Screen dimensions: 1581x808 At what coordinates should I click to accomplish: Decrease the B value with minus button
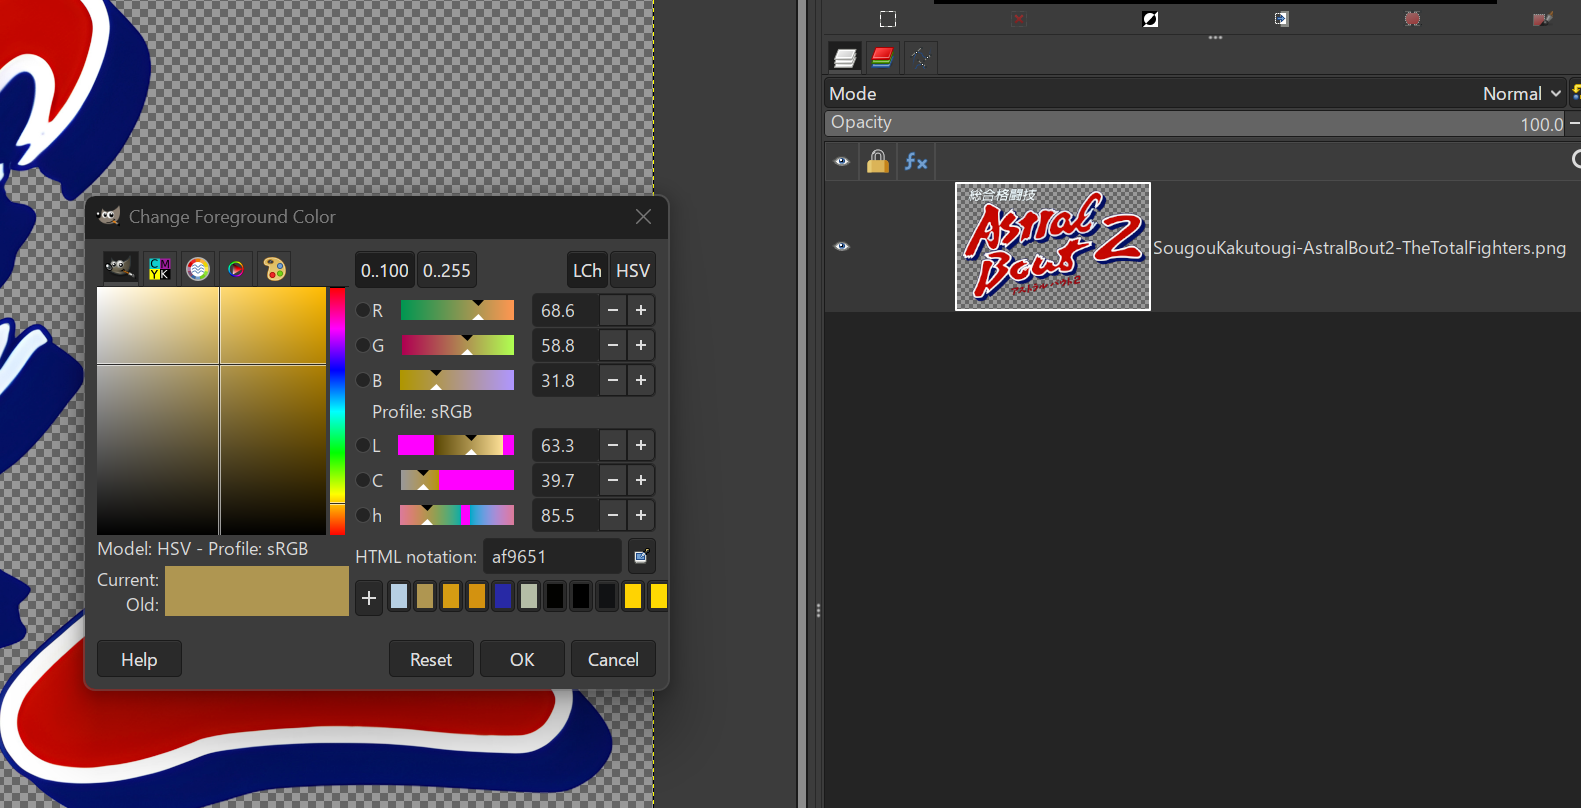613,381
